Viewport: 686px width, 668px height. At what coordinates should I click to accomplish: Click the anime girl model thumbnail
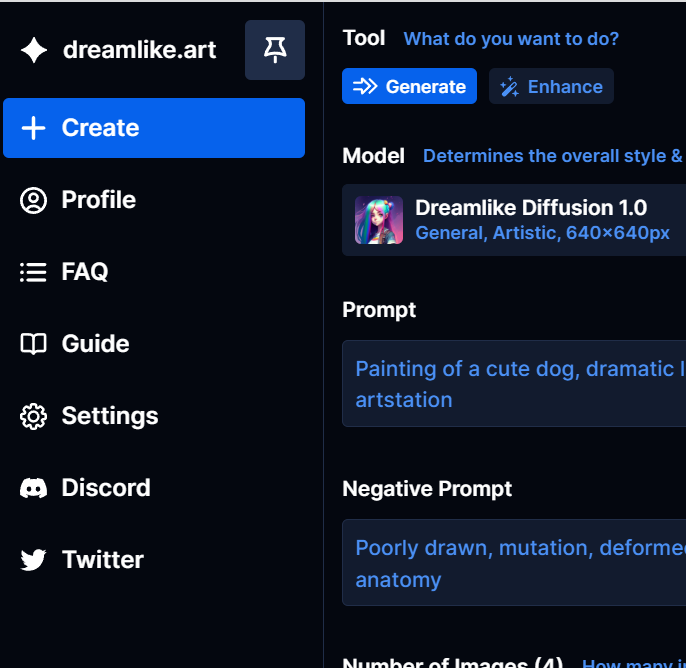[379, 220]
